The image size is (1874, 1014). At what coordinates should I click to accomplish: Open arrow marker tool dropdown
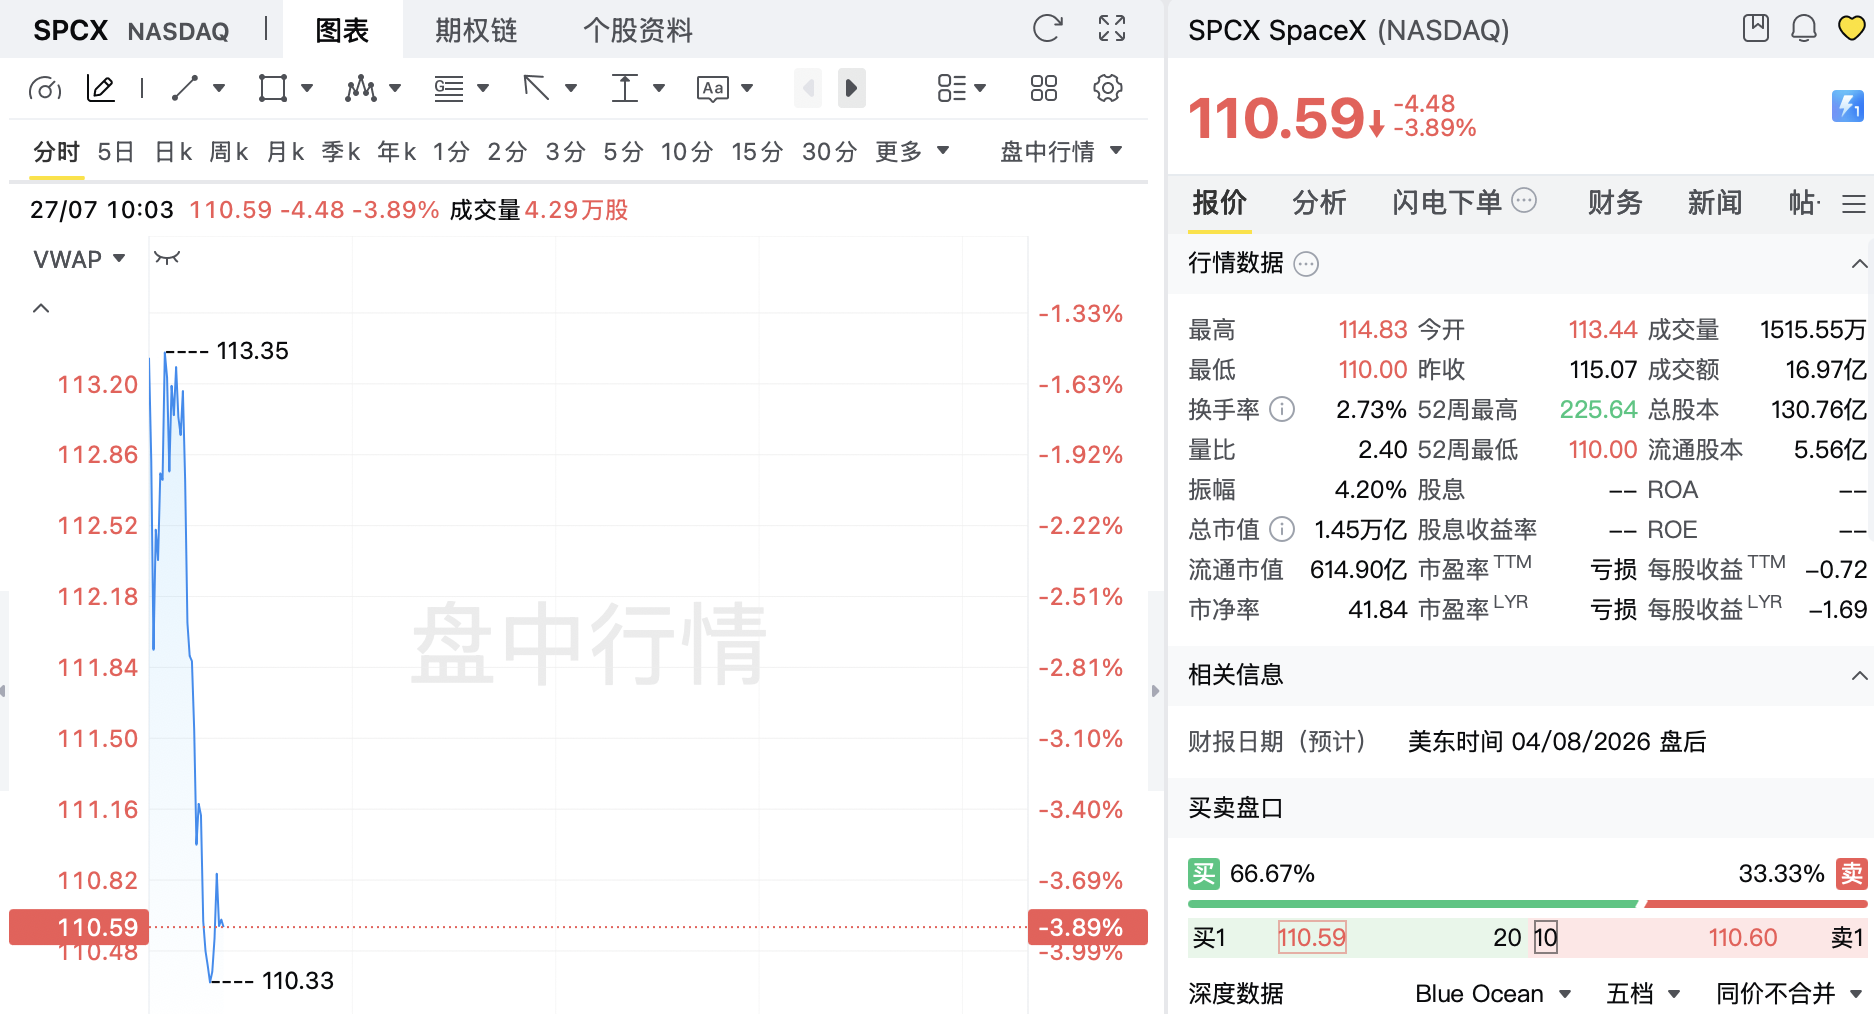pyautogui.click(x=571, y=88)
